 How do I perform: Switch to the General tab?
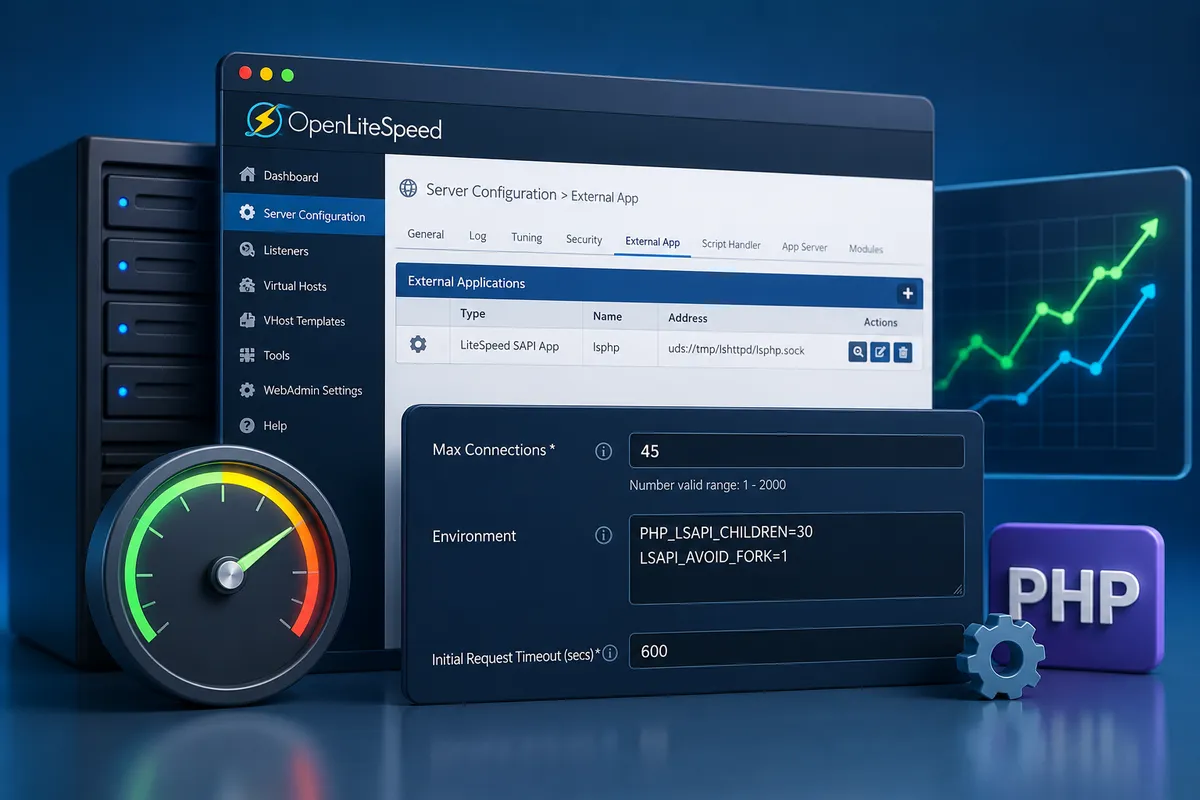[426, 234]
